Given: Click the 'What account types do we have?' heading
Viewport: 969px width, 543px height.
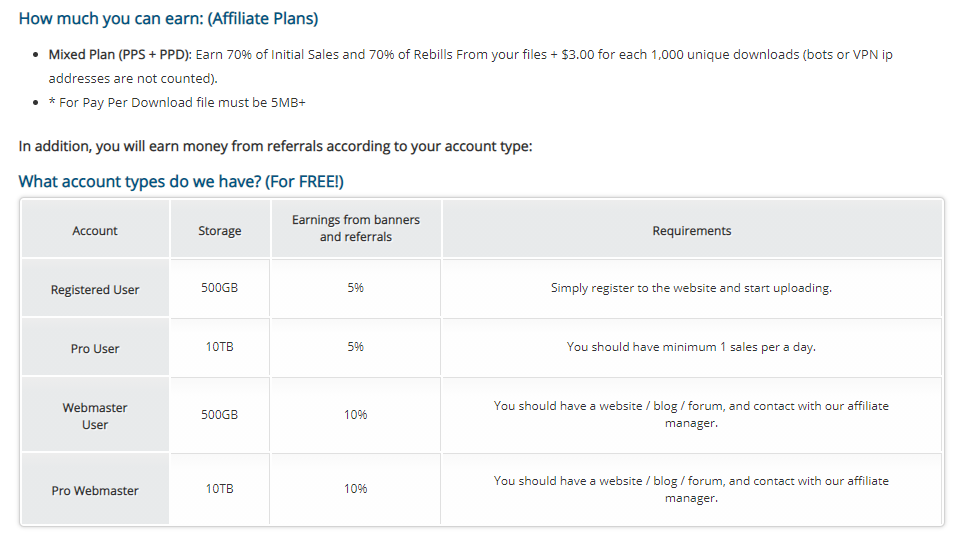Looking at the screenshot, I should (181, 181).
